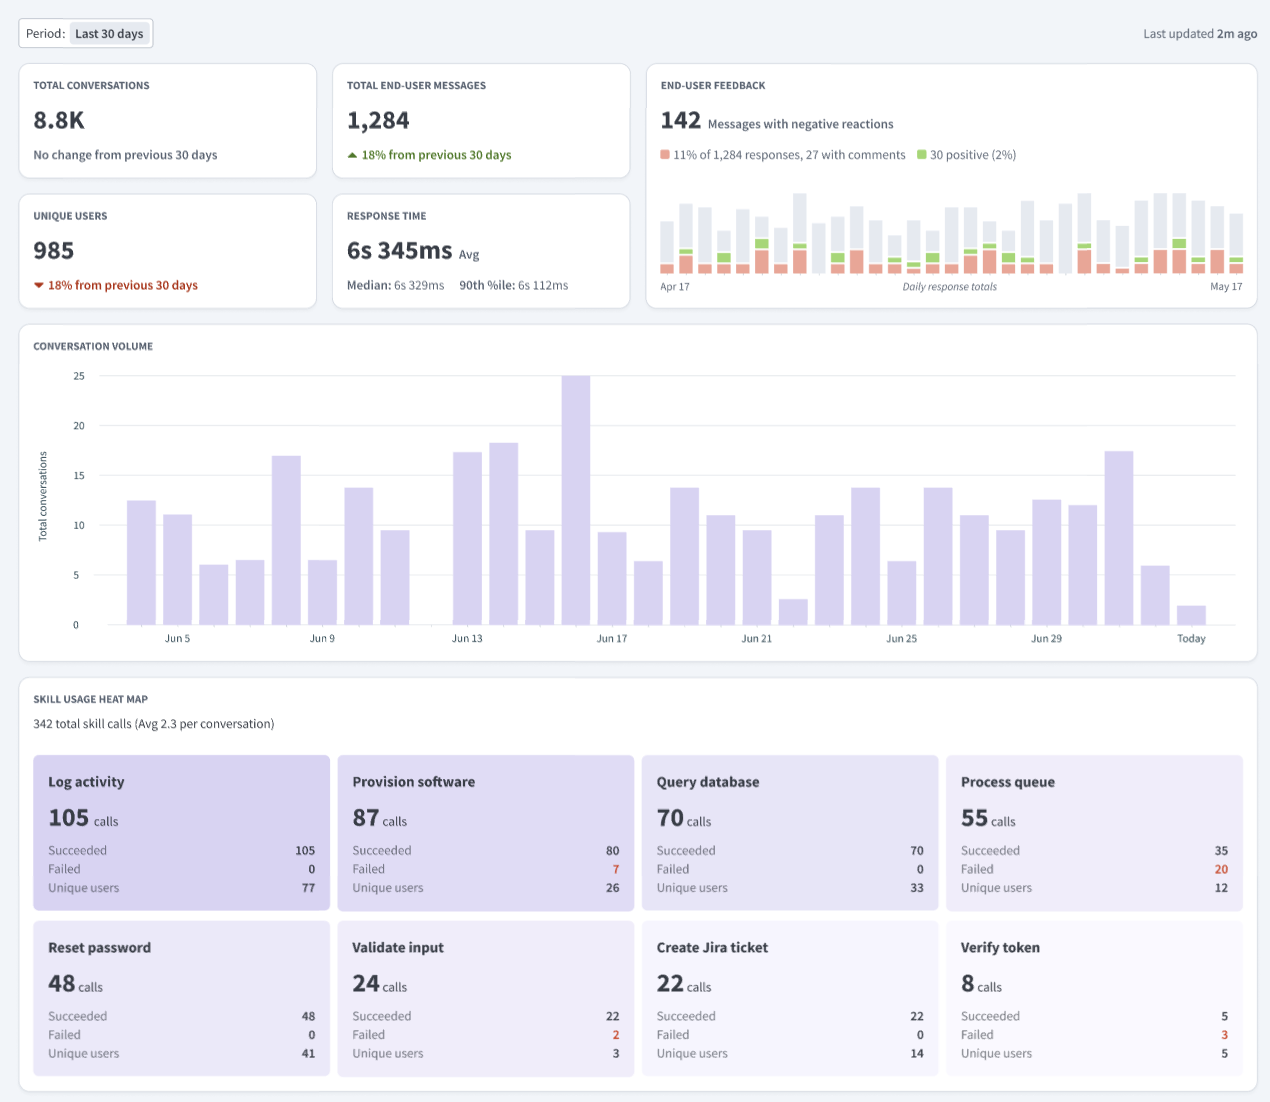Select the Verify token skill card
Image resolution: width=1270 pixels, height=1102 pixels.
click(1094, 998)
